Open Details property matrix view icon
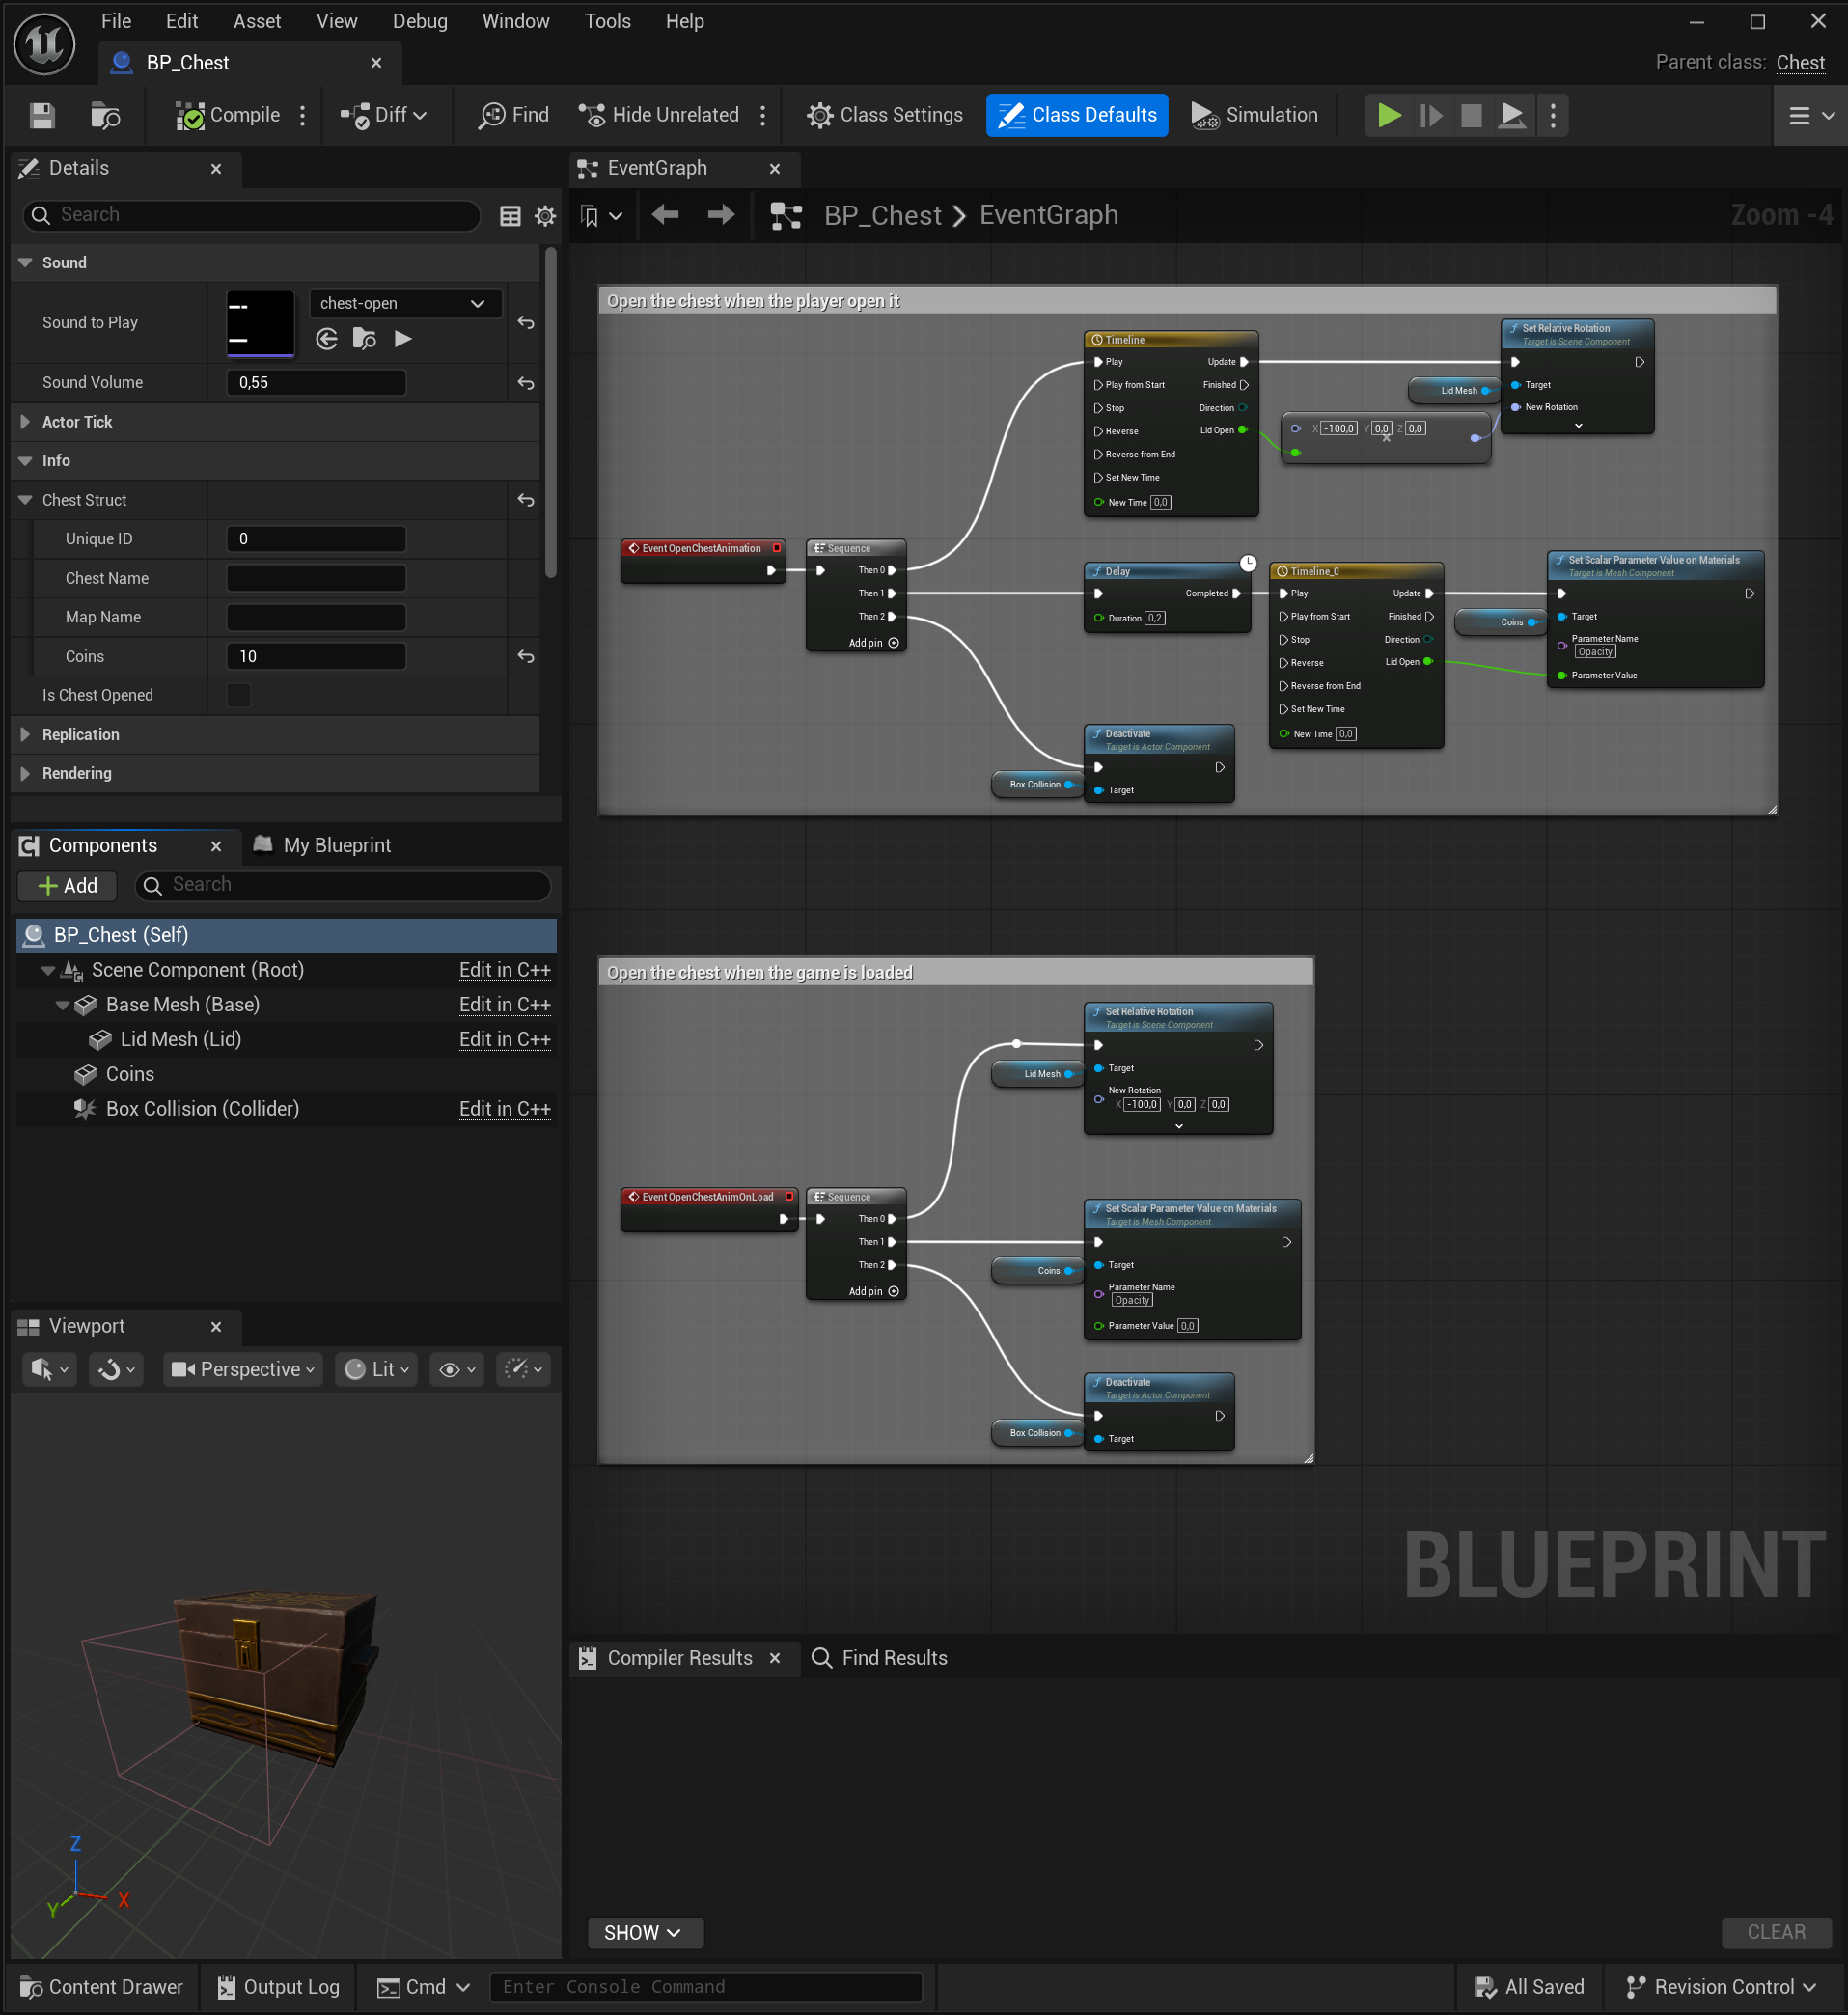This screenshot has width=1848, height=2015. [x=510, y=215]
